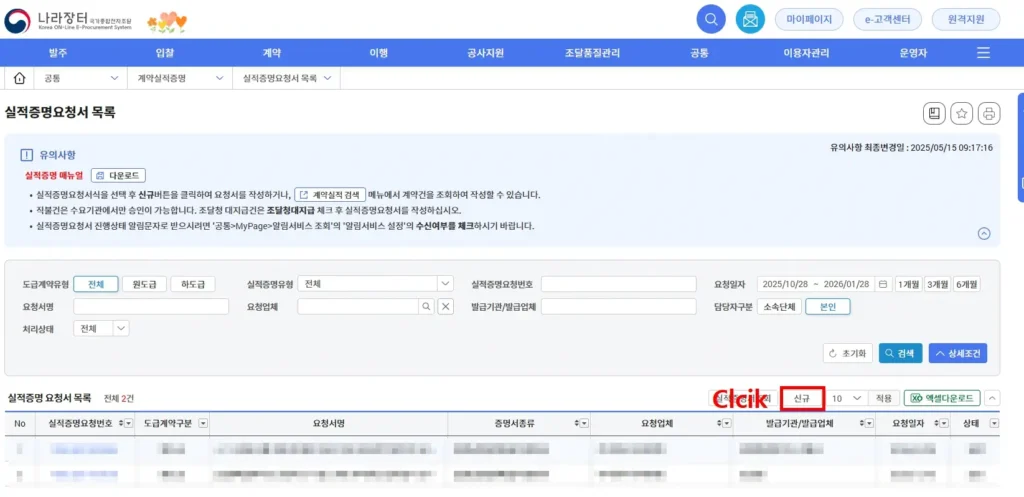Screen dimensions: 1024x497
Task: Click the blue search magnifier icon in header
Action: tap(711, 19)
